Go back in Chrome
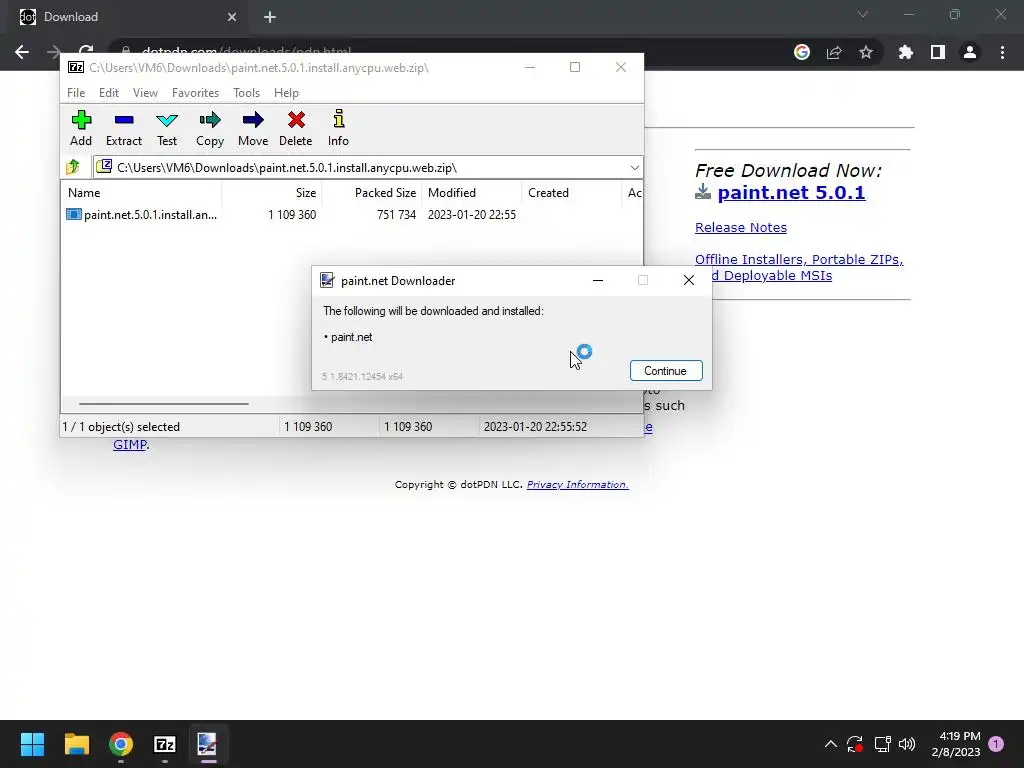The height and width of the screenshot is (768, 1024). (22, 52)
